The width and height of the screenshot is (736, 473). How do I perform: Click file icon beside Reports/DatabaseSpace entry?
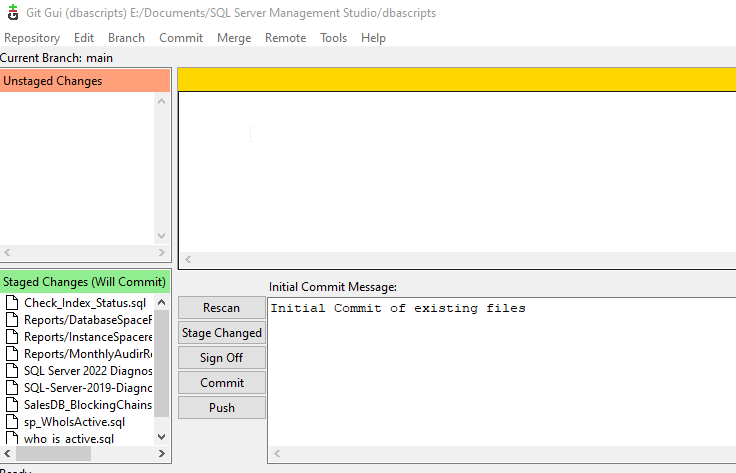[x=12, y=320]
